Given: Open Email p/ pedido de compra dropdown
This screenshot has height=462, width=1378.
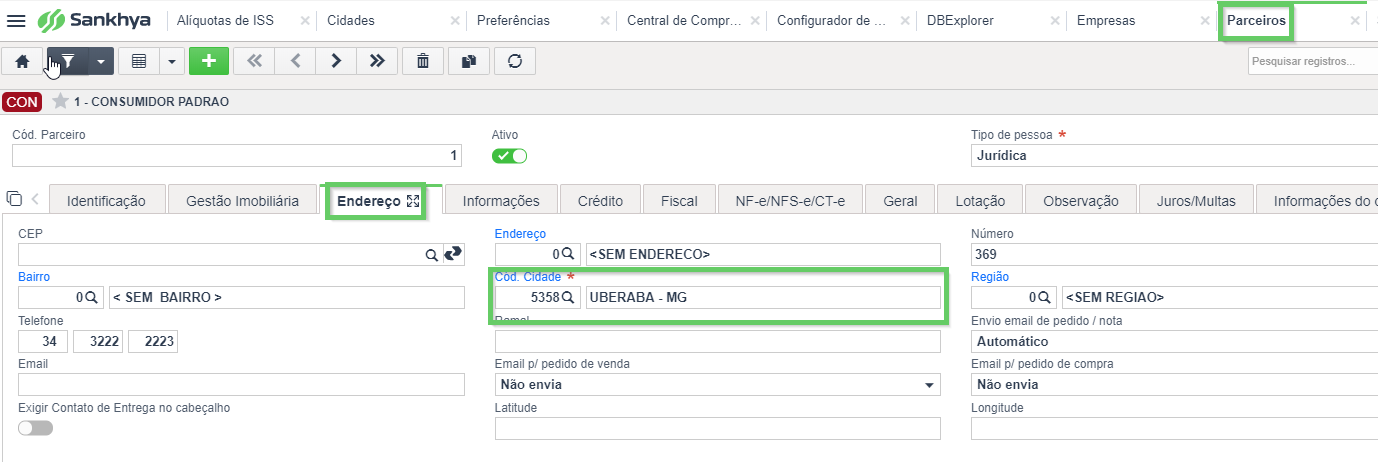Looking at the screenshot, I should click(1174, 385).
